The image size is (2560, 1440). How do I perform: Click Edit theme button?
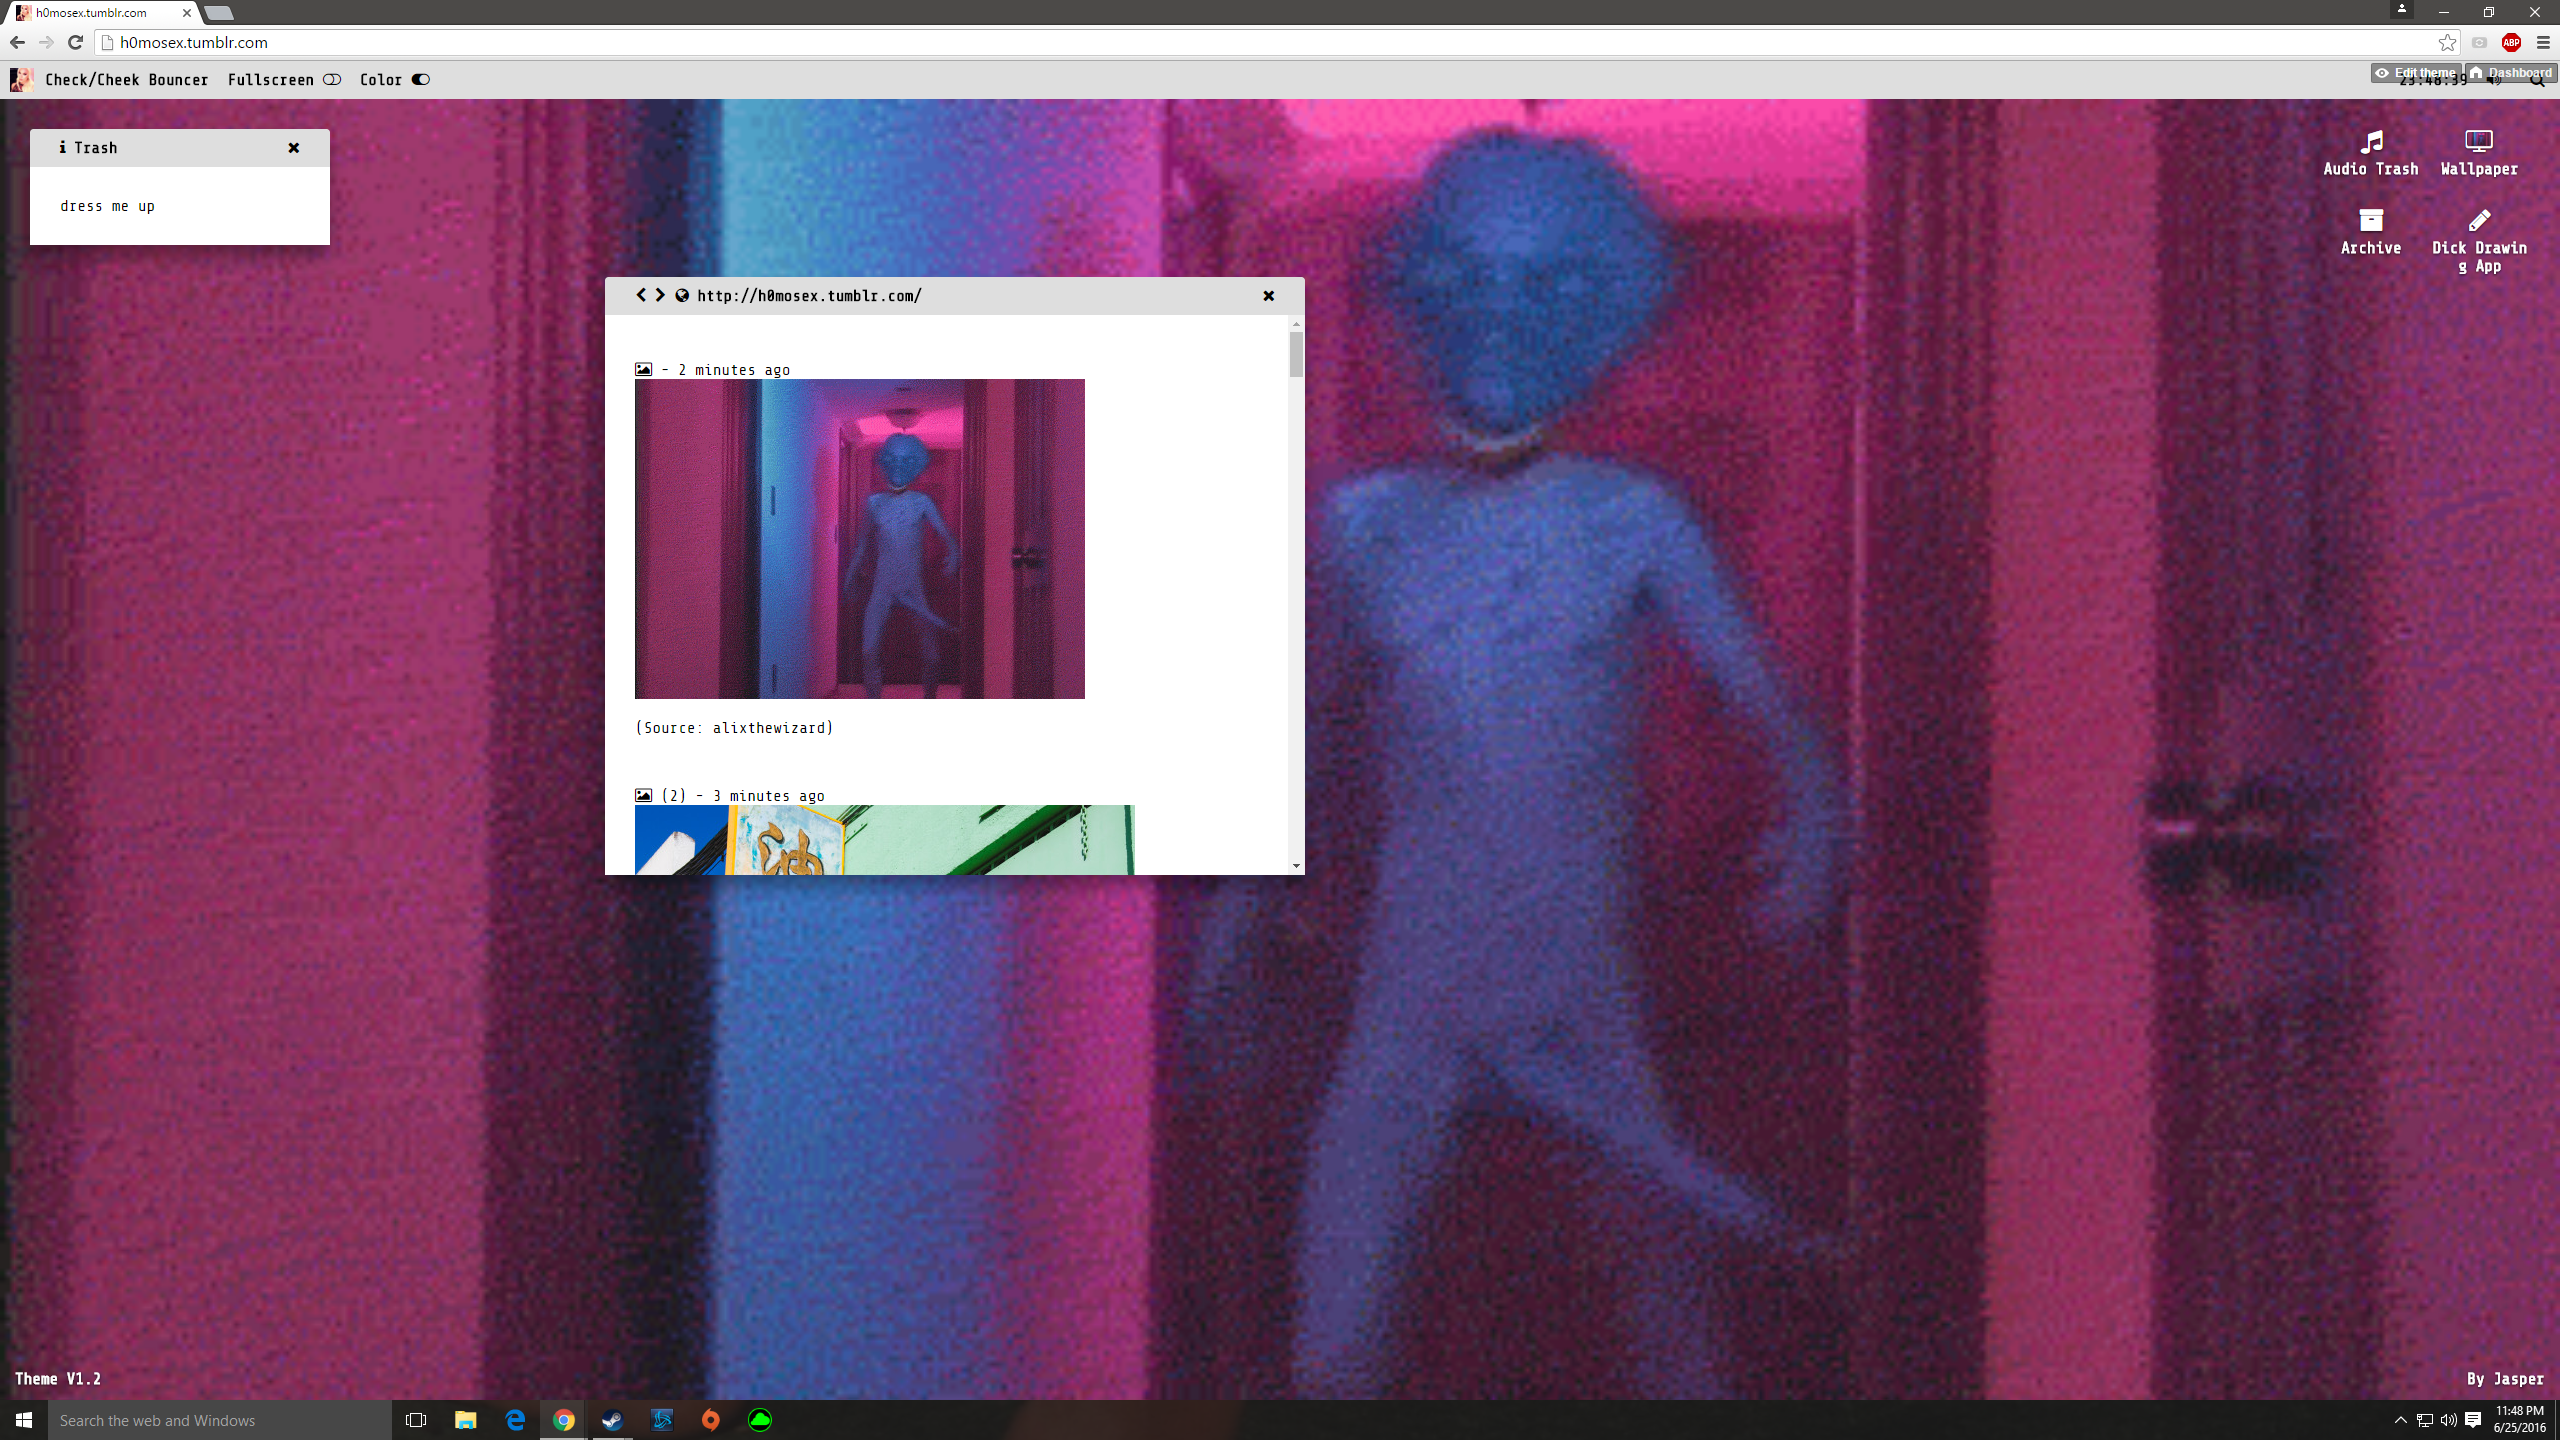tap(2415, 73)
